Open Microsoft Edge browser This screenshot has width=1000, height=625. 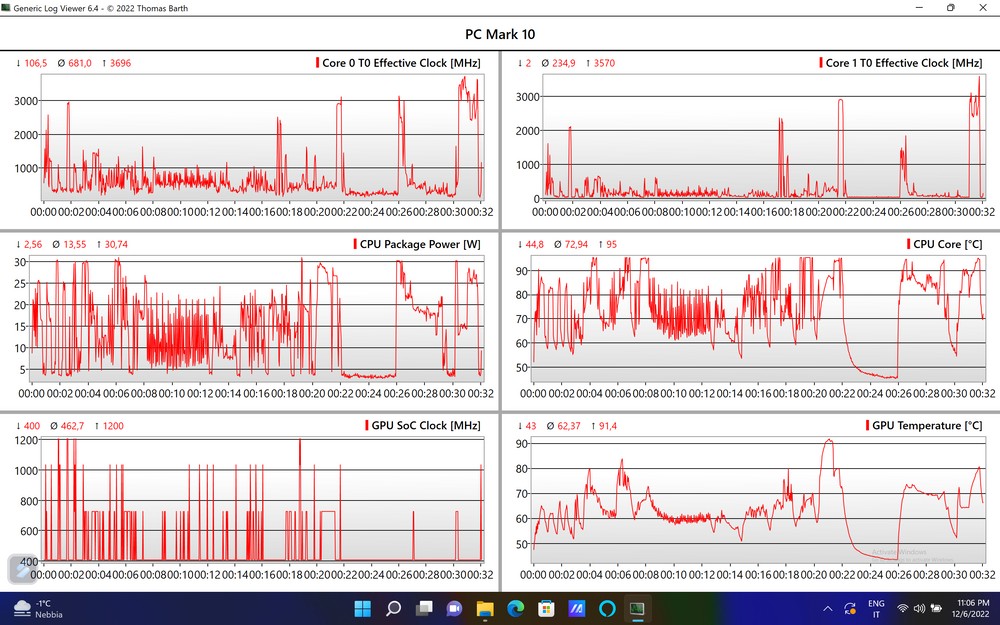click(x=515, y=608)
